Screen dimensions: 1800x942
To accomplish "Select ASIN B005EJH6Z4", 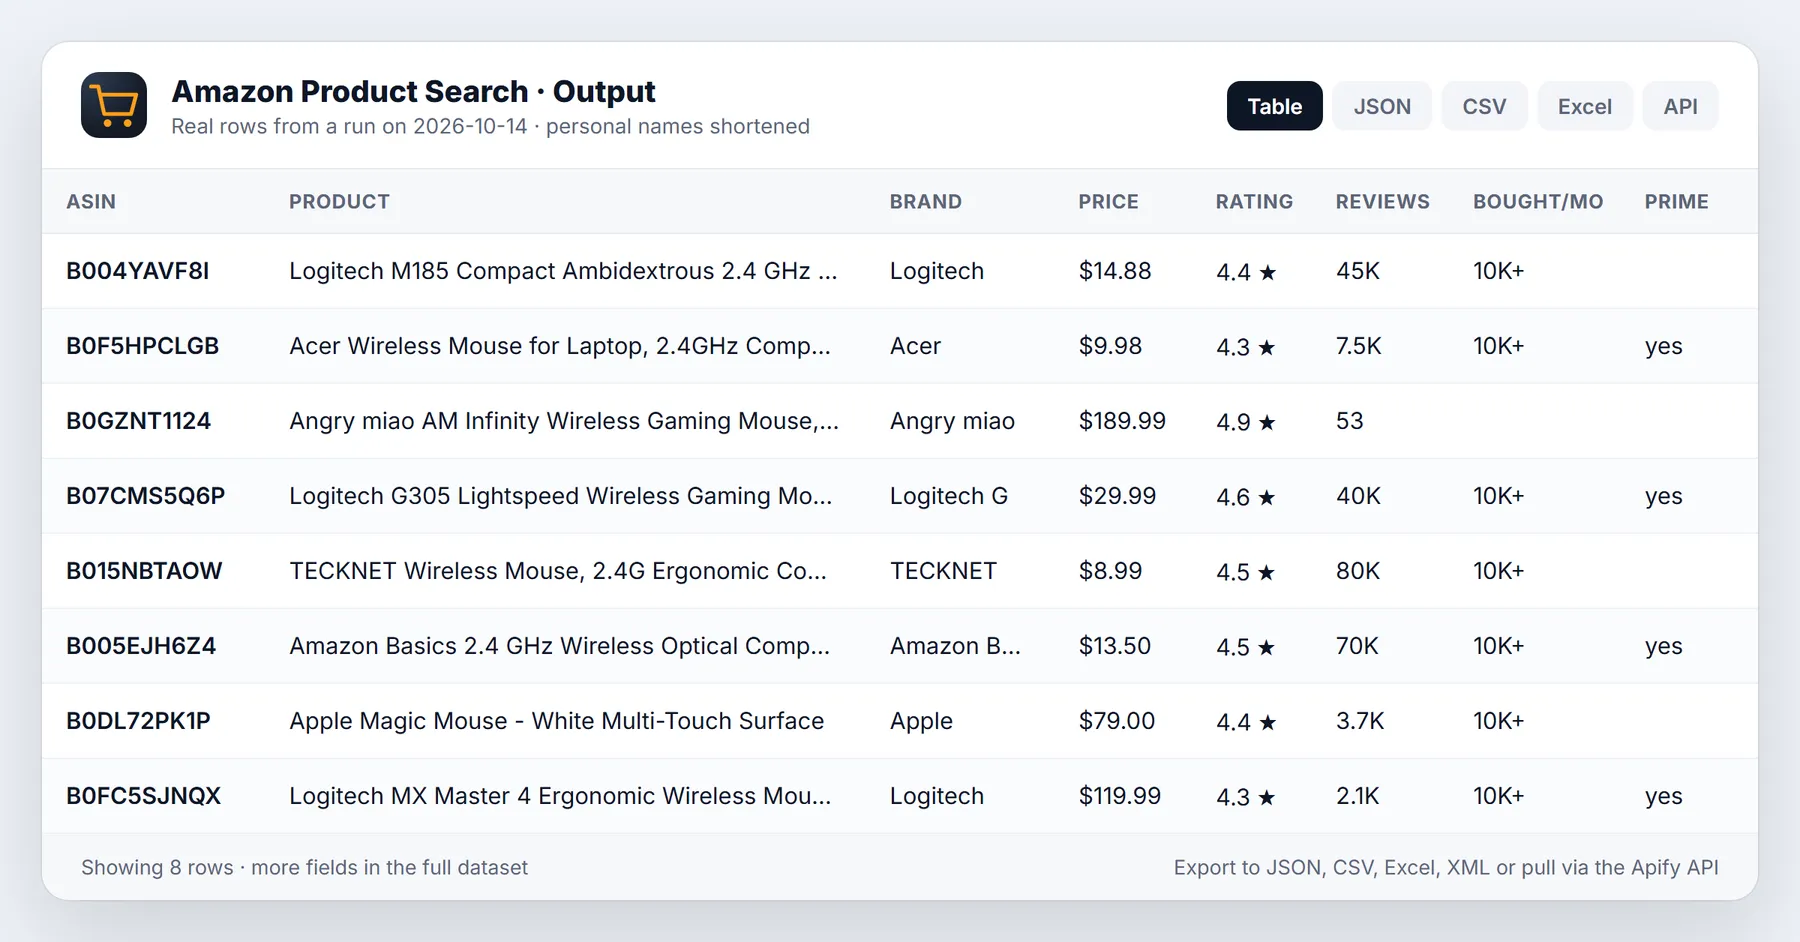I will tap(141, 646).
